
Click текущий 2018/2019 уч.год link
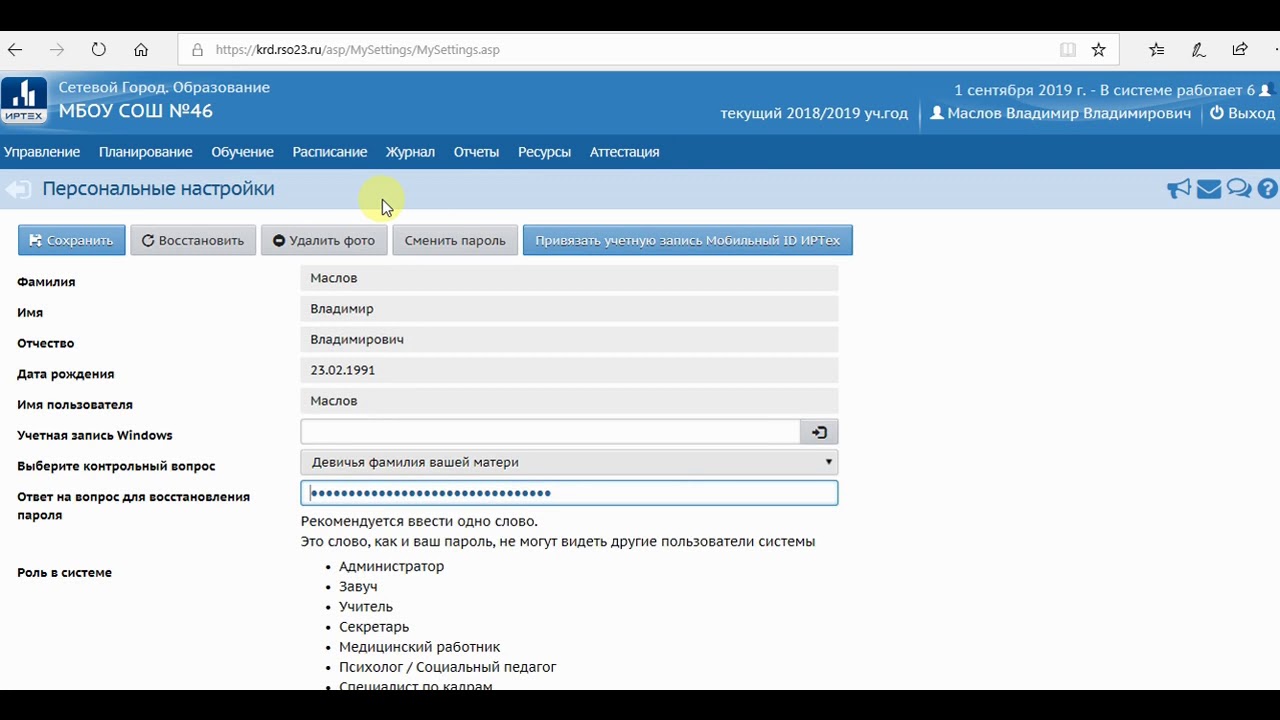[814, 113]
